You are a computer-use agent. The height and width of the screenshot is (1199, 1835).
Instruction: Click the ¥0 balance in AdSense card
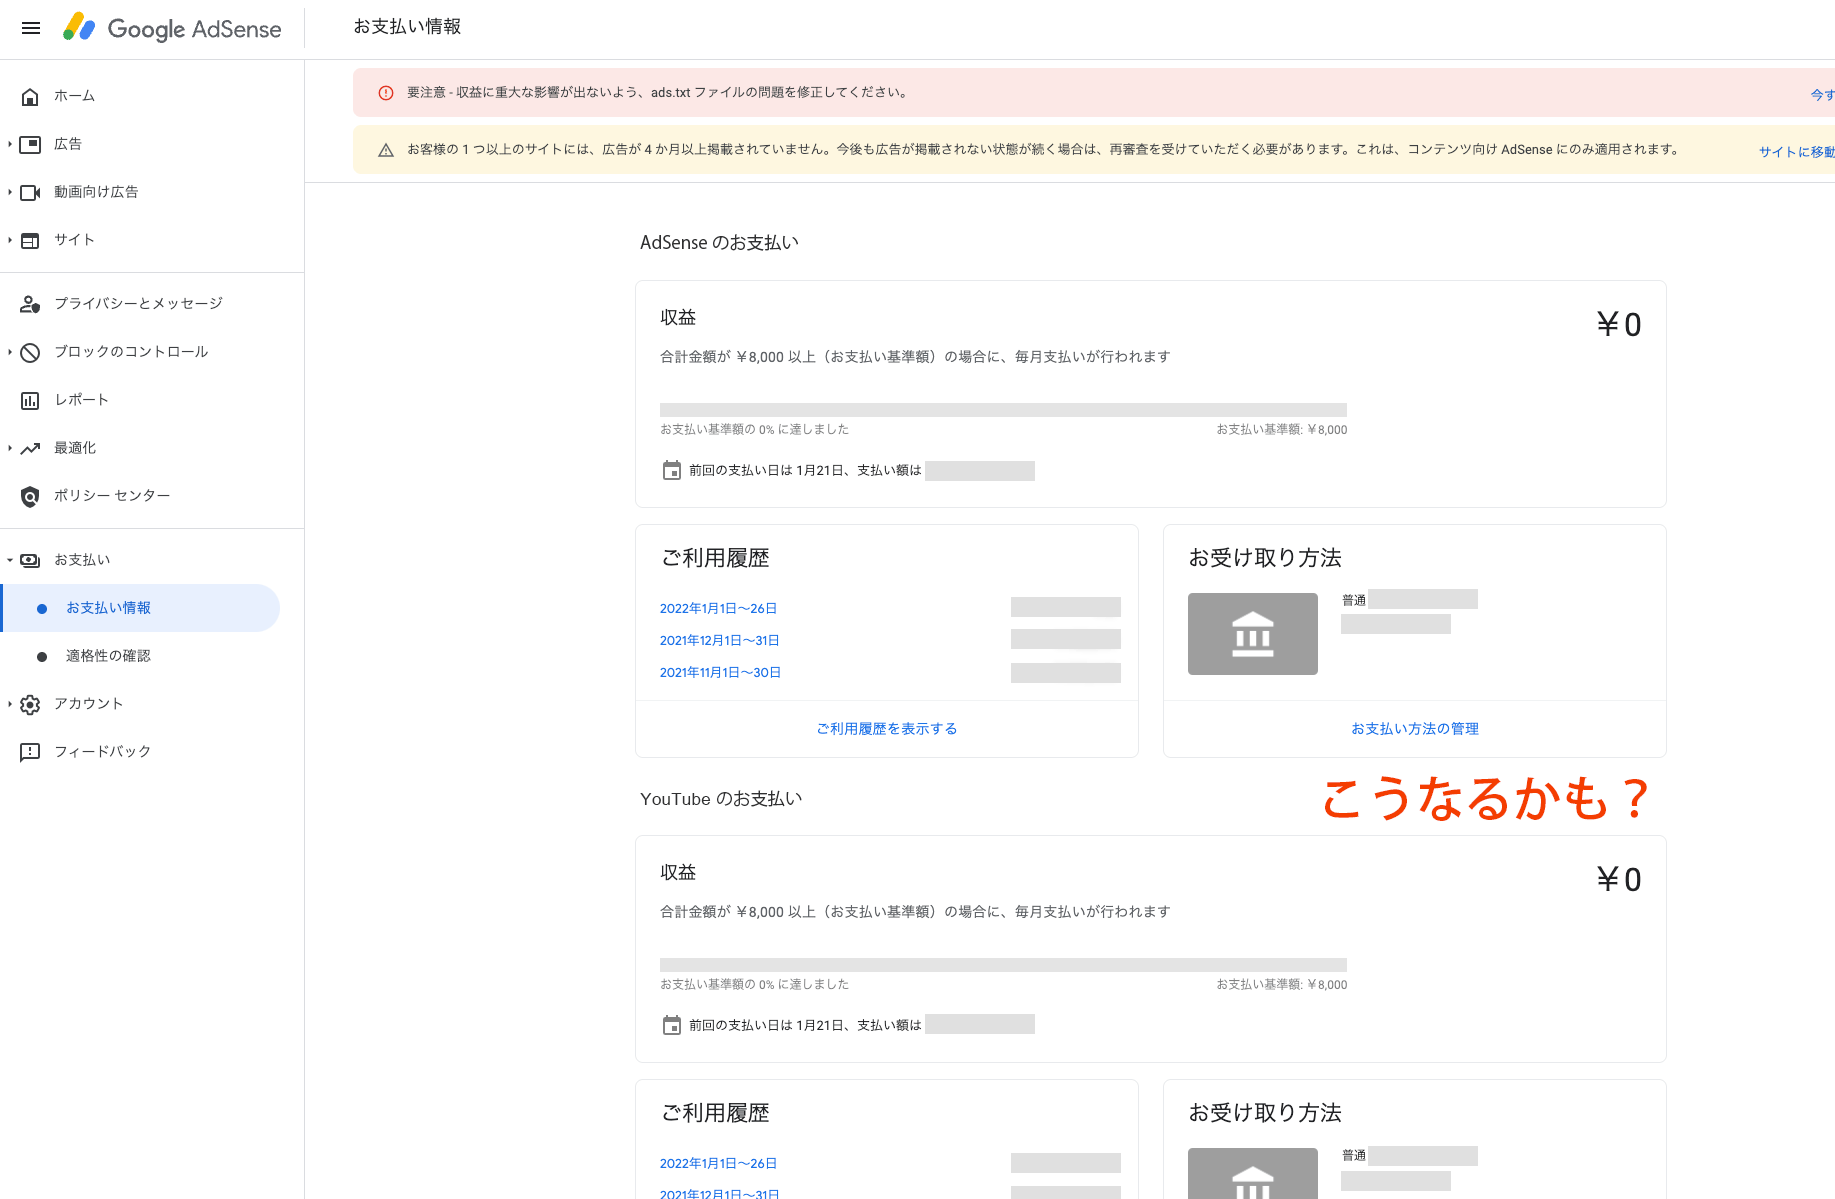[x=1619, y=325]
